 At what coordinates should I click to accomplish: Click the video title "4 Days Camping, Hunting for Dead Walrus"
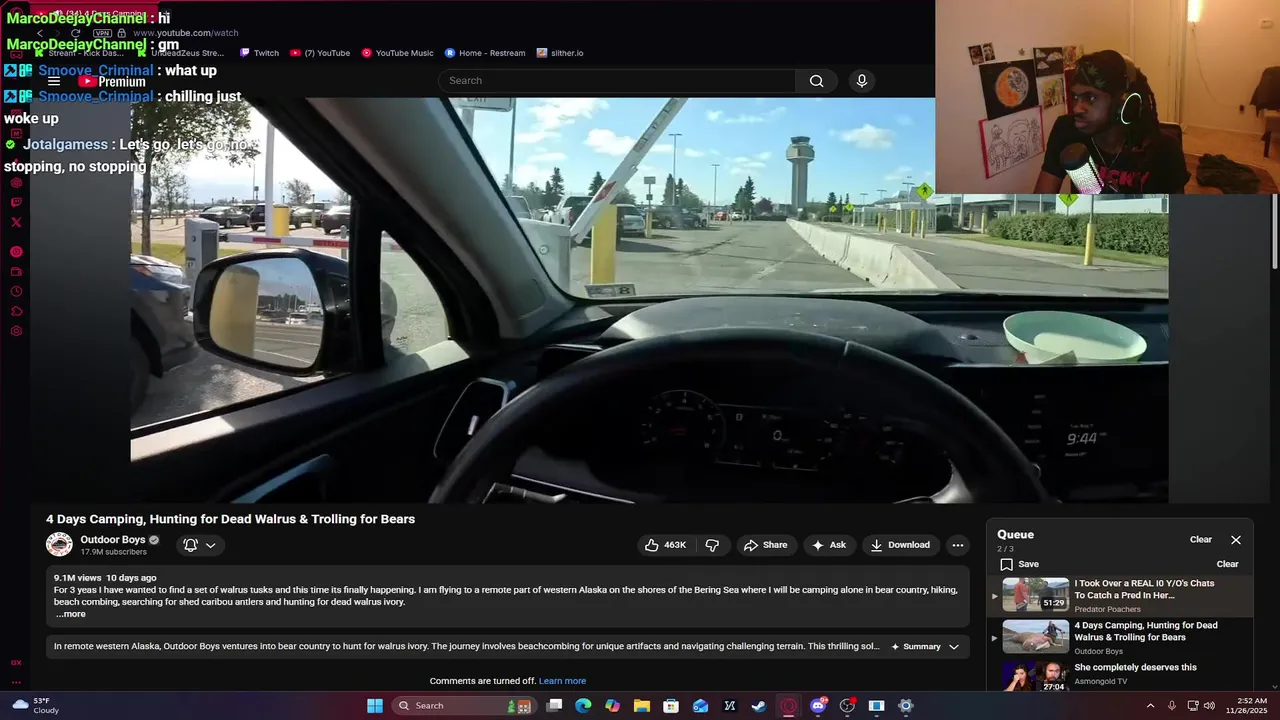pyautogui.click(x=230, y=519)
